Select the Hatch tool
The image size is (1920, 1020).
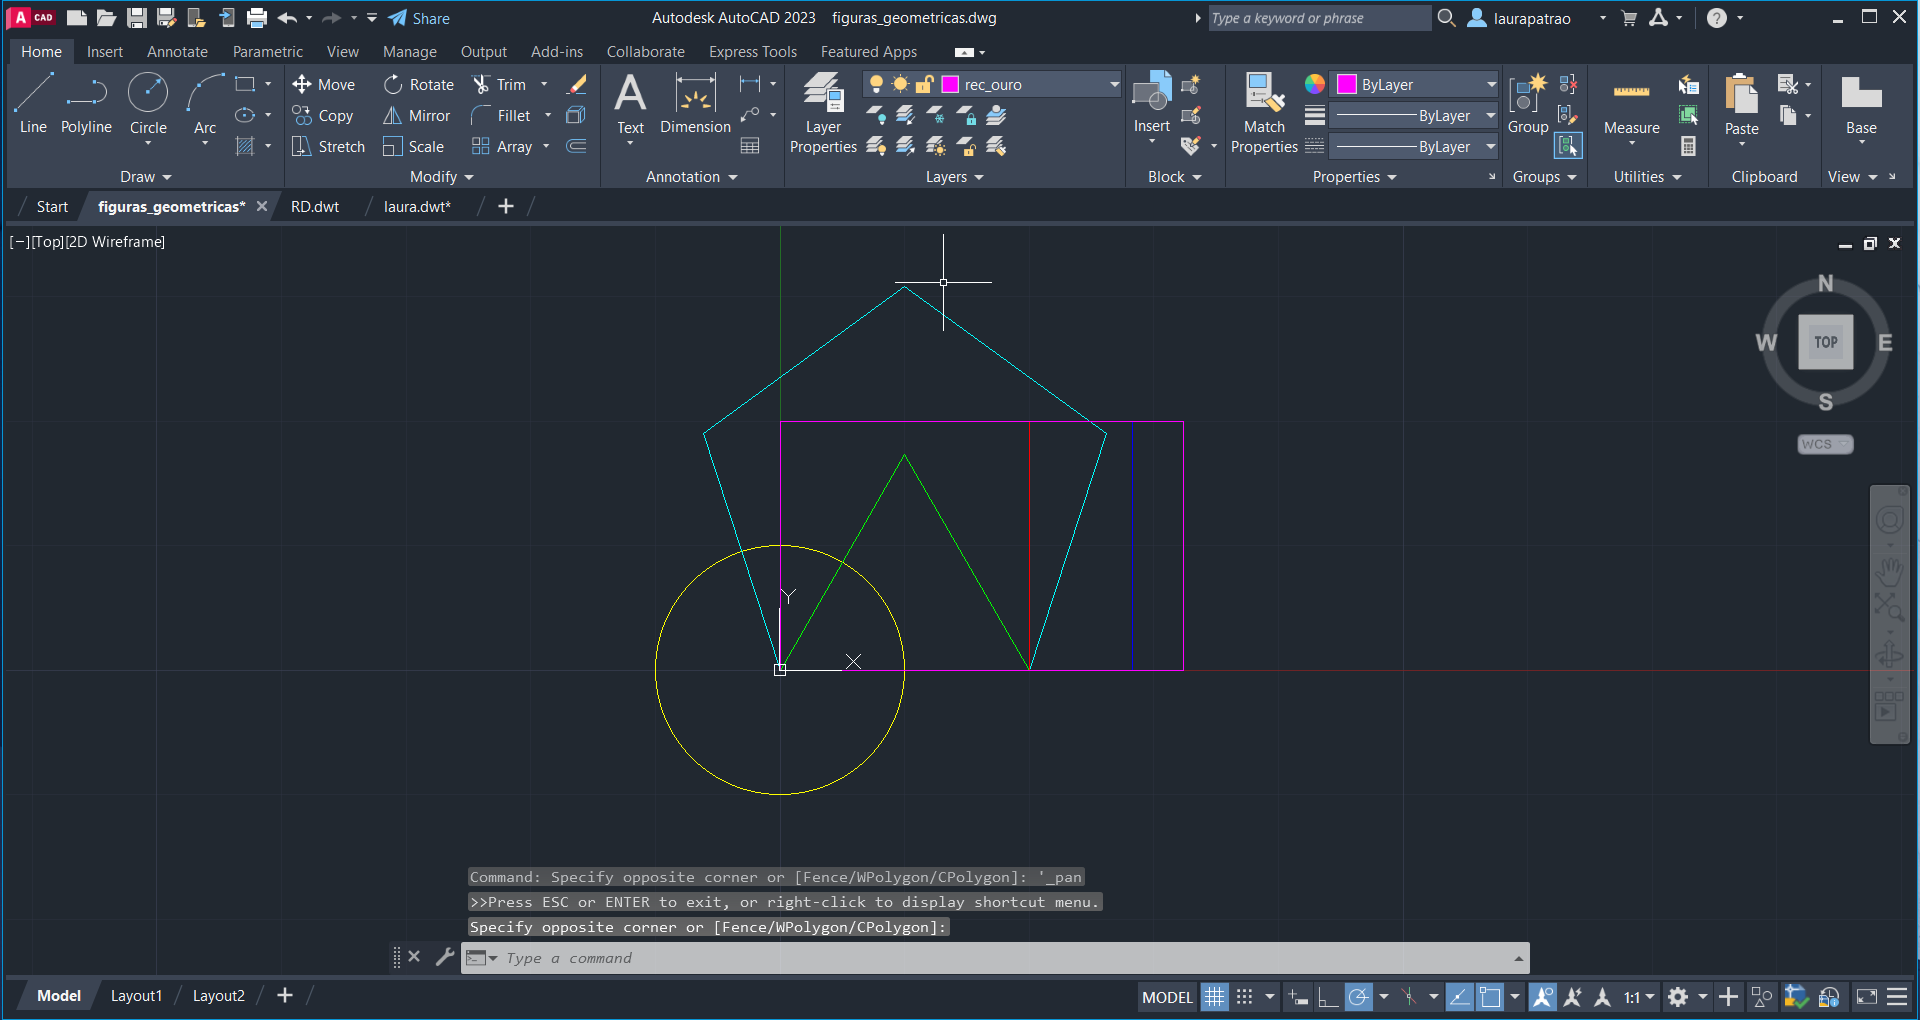click(x=245, y=146)
